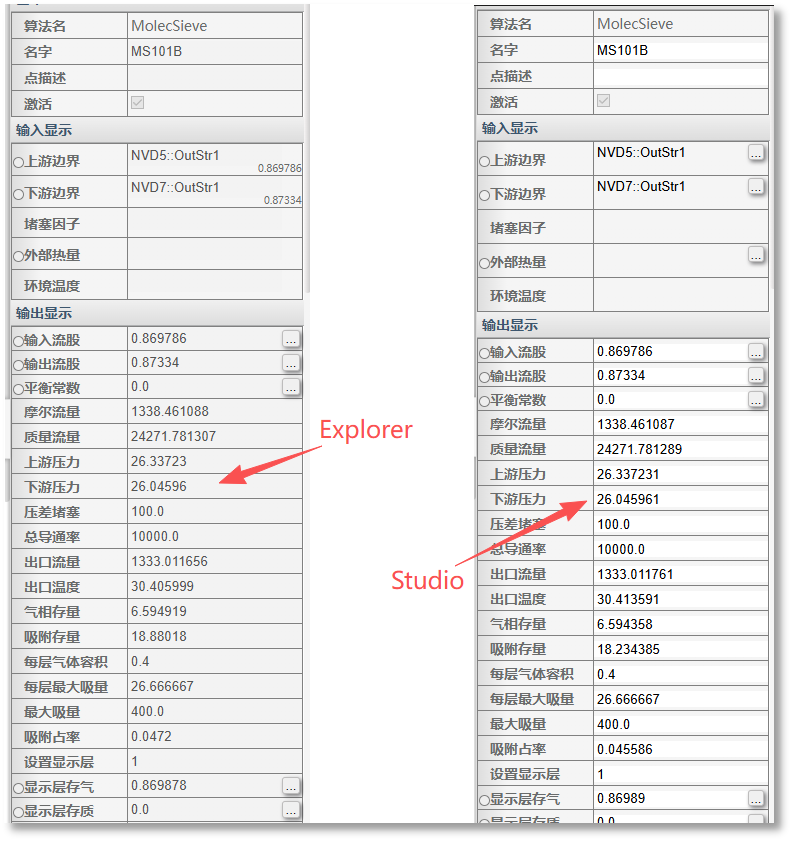
Task: Click ellipsis button for 输出流股 in Explorer panel
Action: point(291,363)
